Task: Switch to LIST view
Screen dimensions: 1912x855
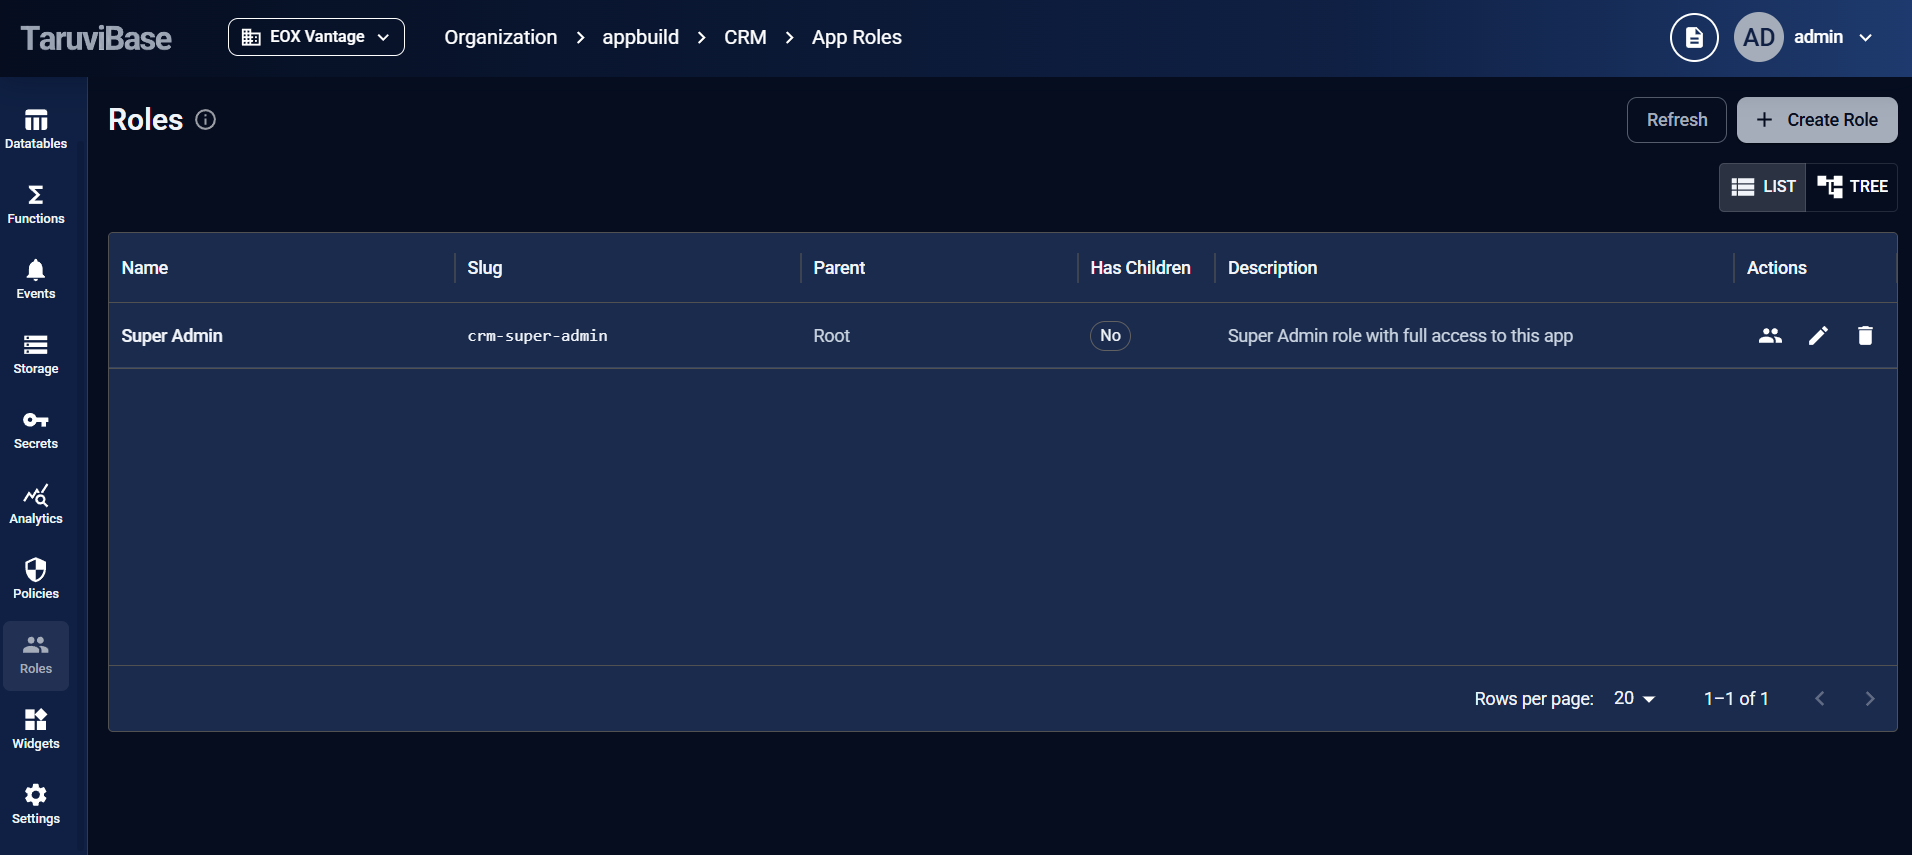Action: point(1763,187)
